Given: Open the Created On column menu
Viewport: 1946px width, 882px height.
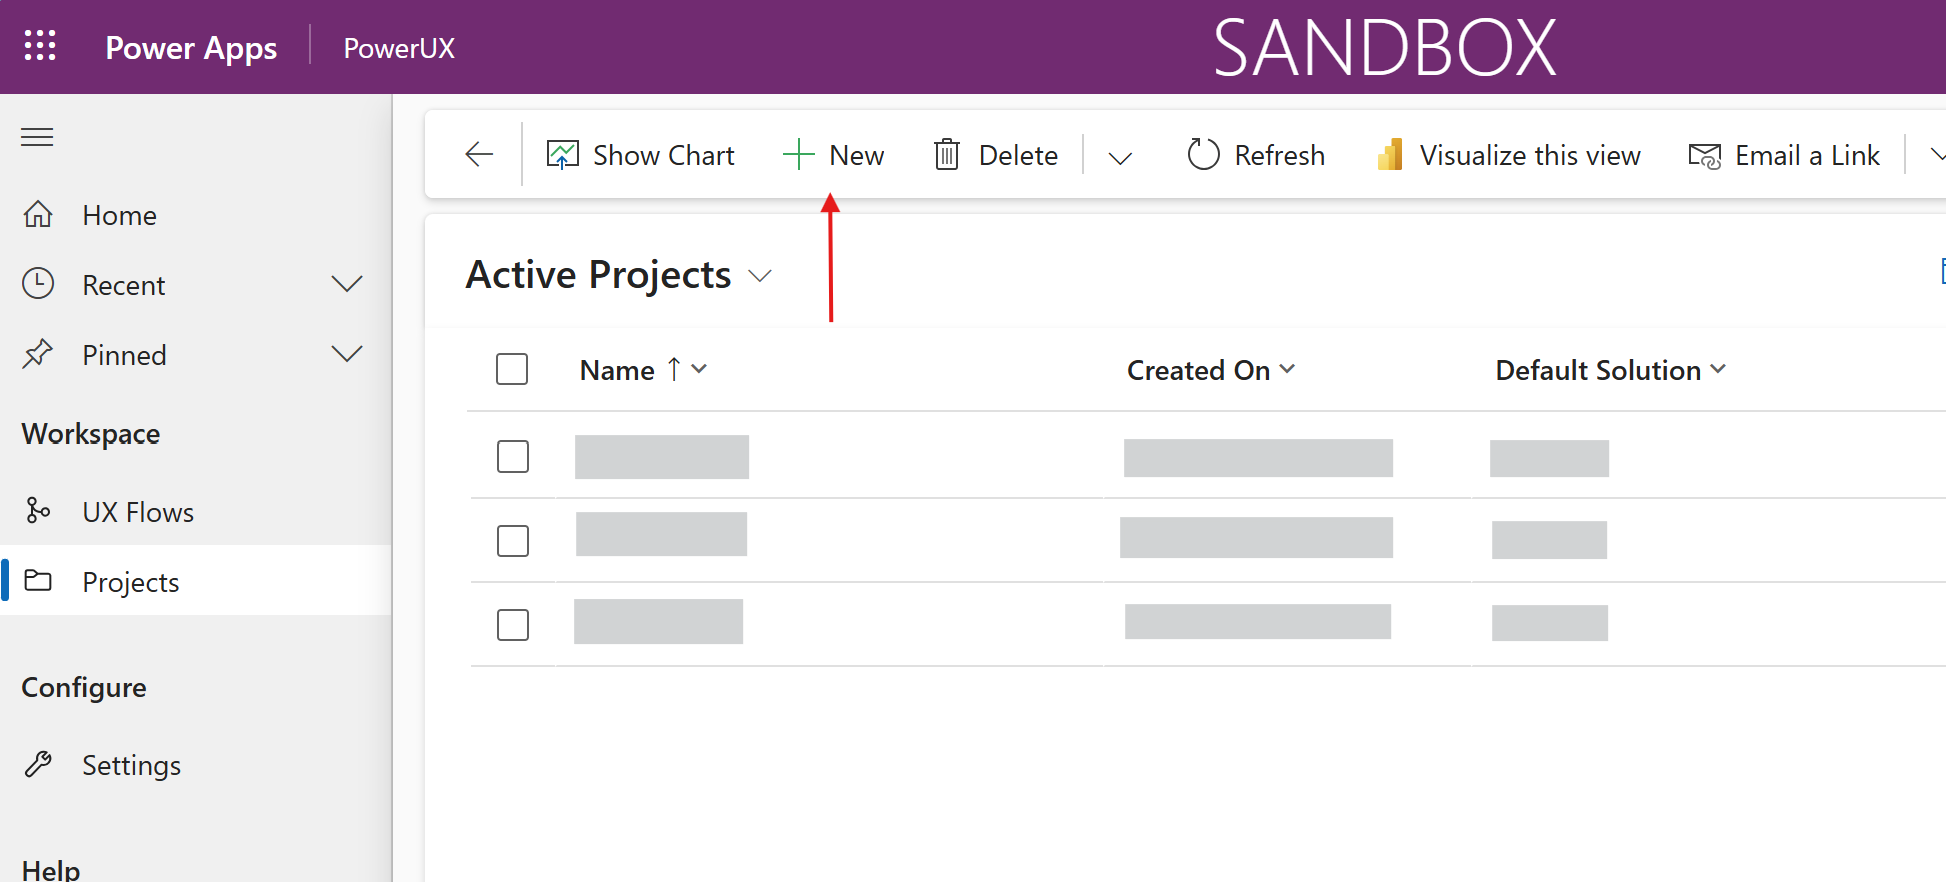Looking at the screenshot, I should tap(1287, 369).
